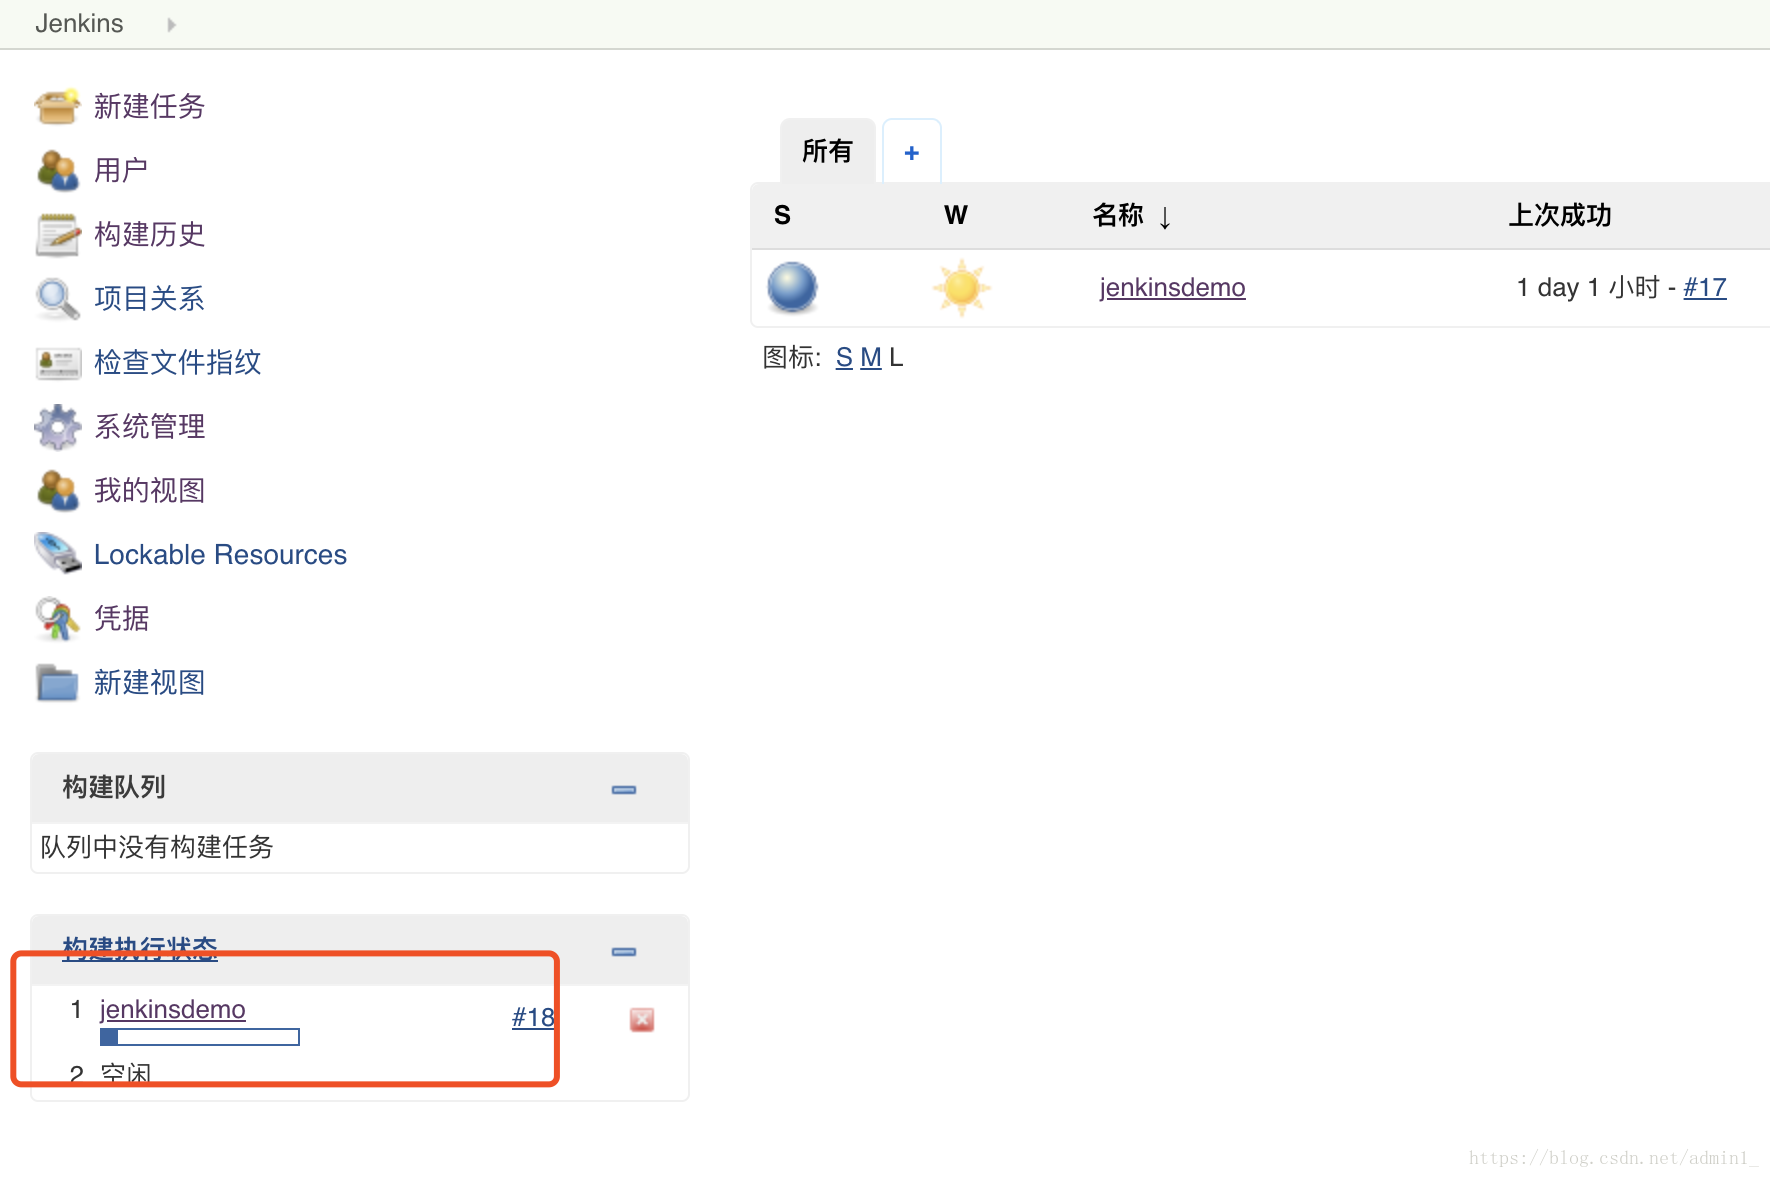Open the 新建任务 link
The height and width of the screenshot is (1178, 1770).
(x=149, y=106)
